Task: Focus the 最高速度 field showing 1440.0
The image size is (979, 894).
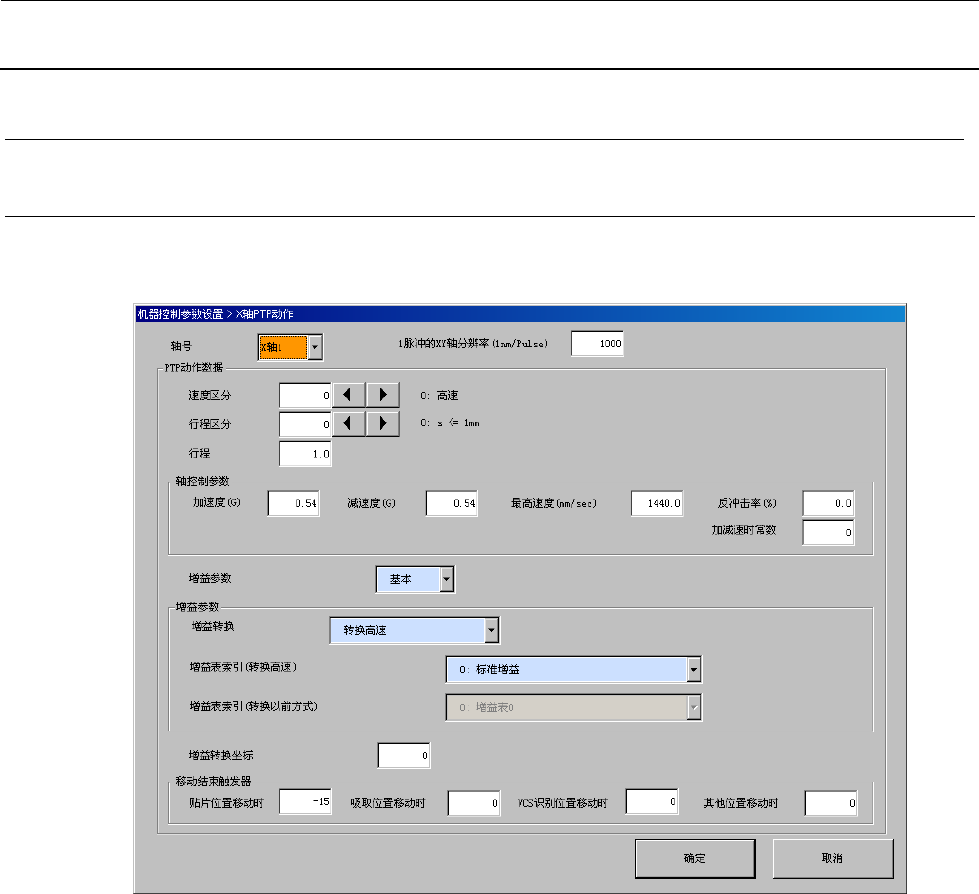Action: (x=658, y=504)
